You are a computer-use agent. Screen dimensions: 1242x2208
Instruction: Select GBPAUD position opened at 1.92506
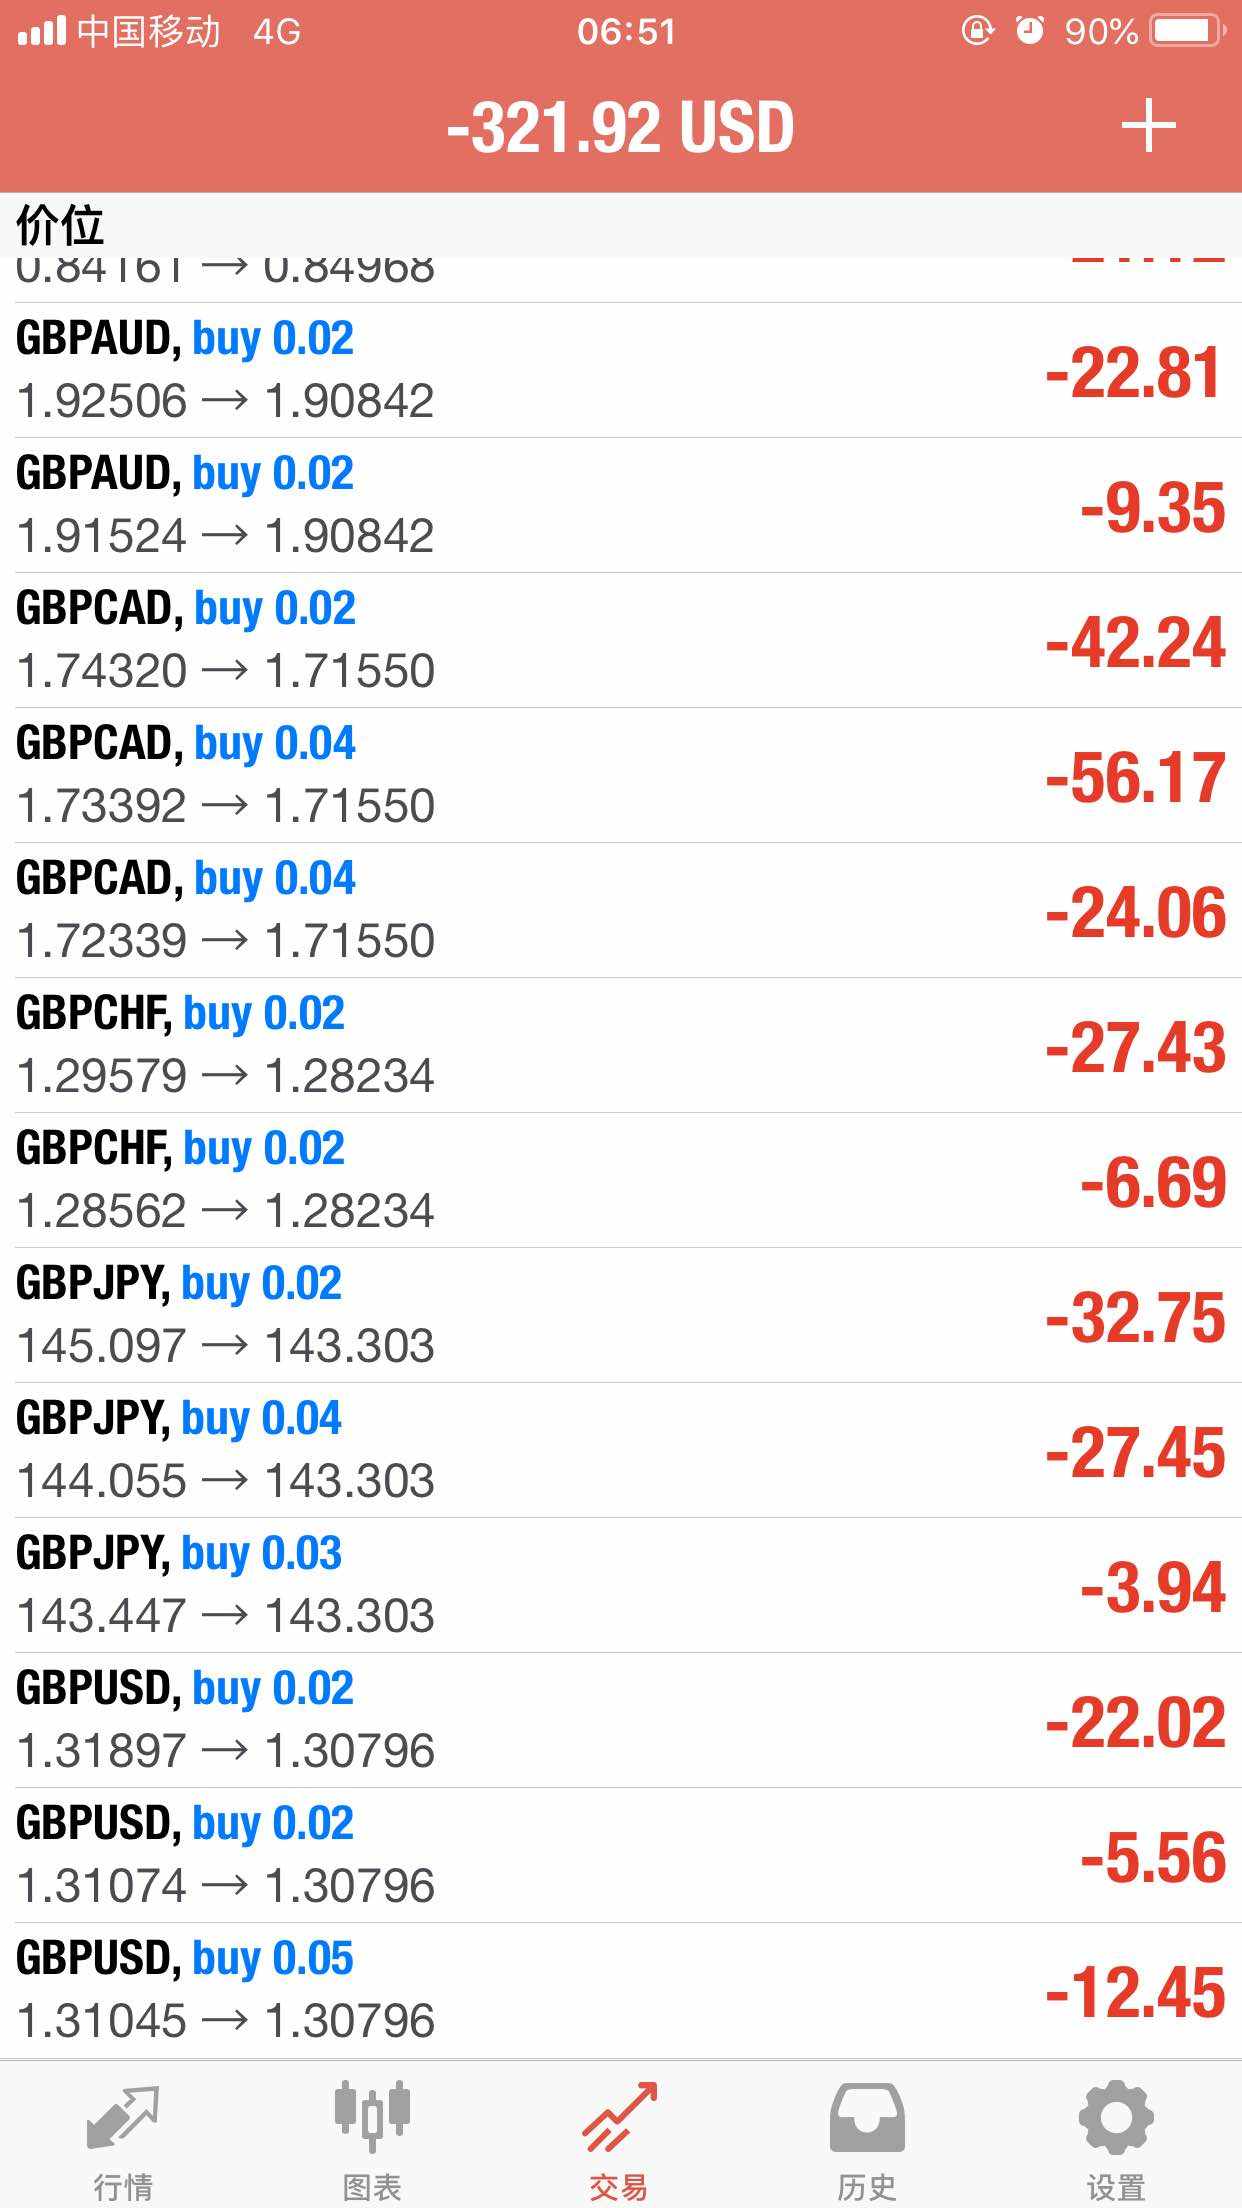tap(620, 370)
